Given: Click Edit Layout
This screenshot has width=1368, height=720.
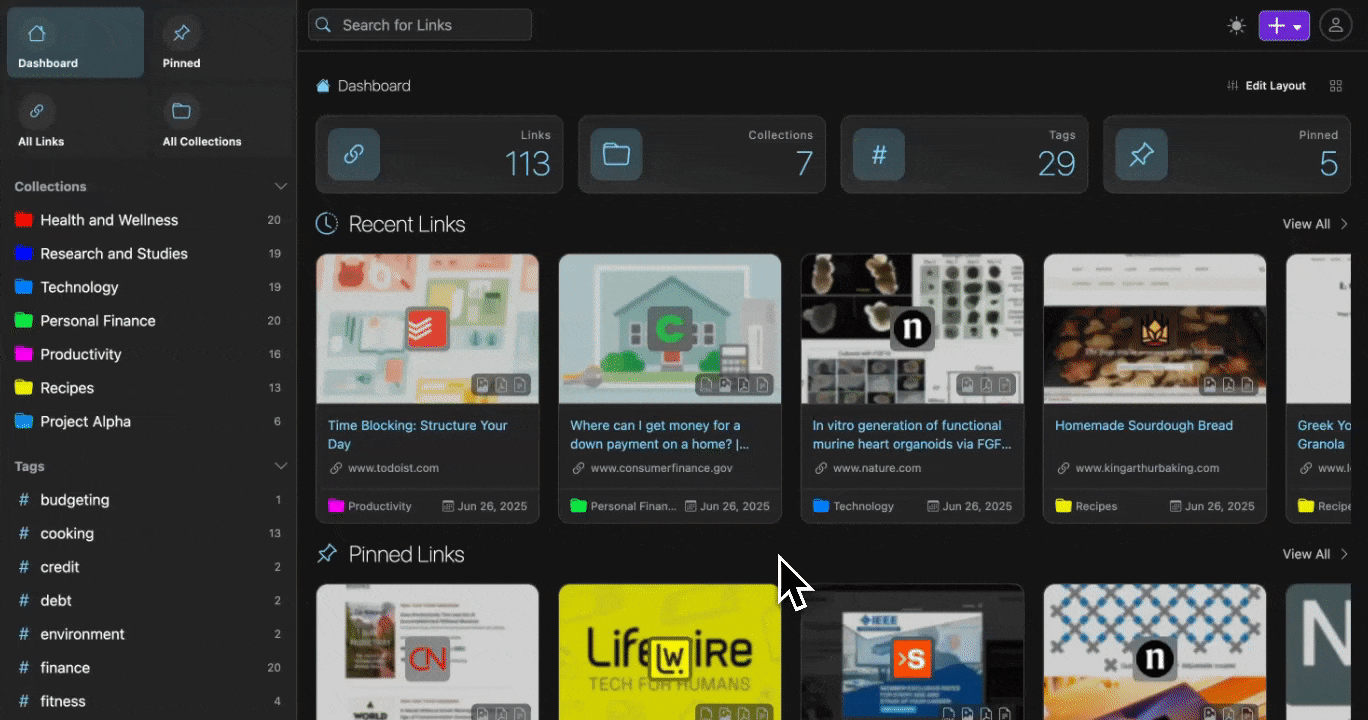Looking at the screenshot, I should coord(1274,86).
